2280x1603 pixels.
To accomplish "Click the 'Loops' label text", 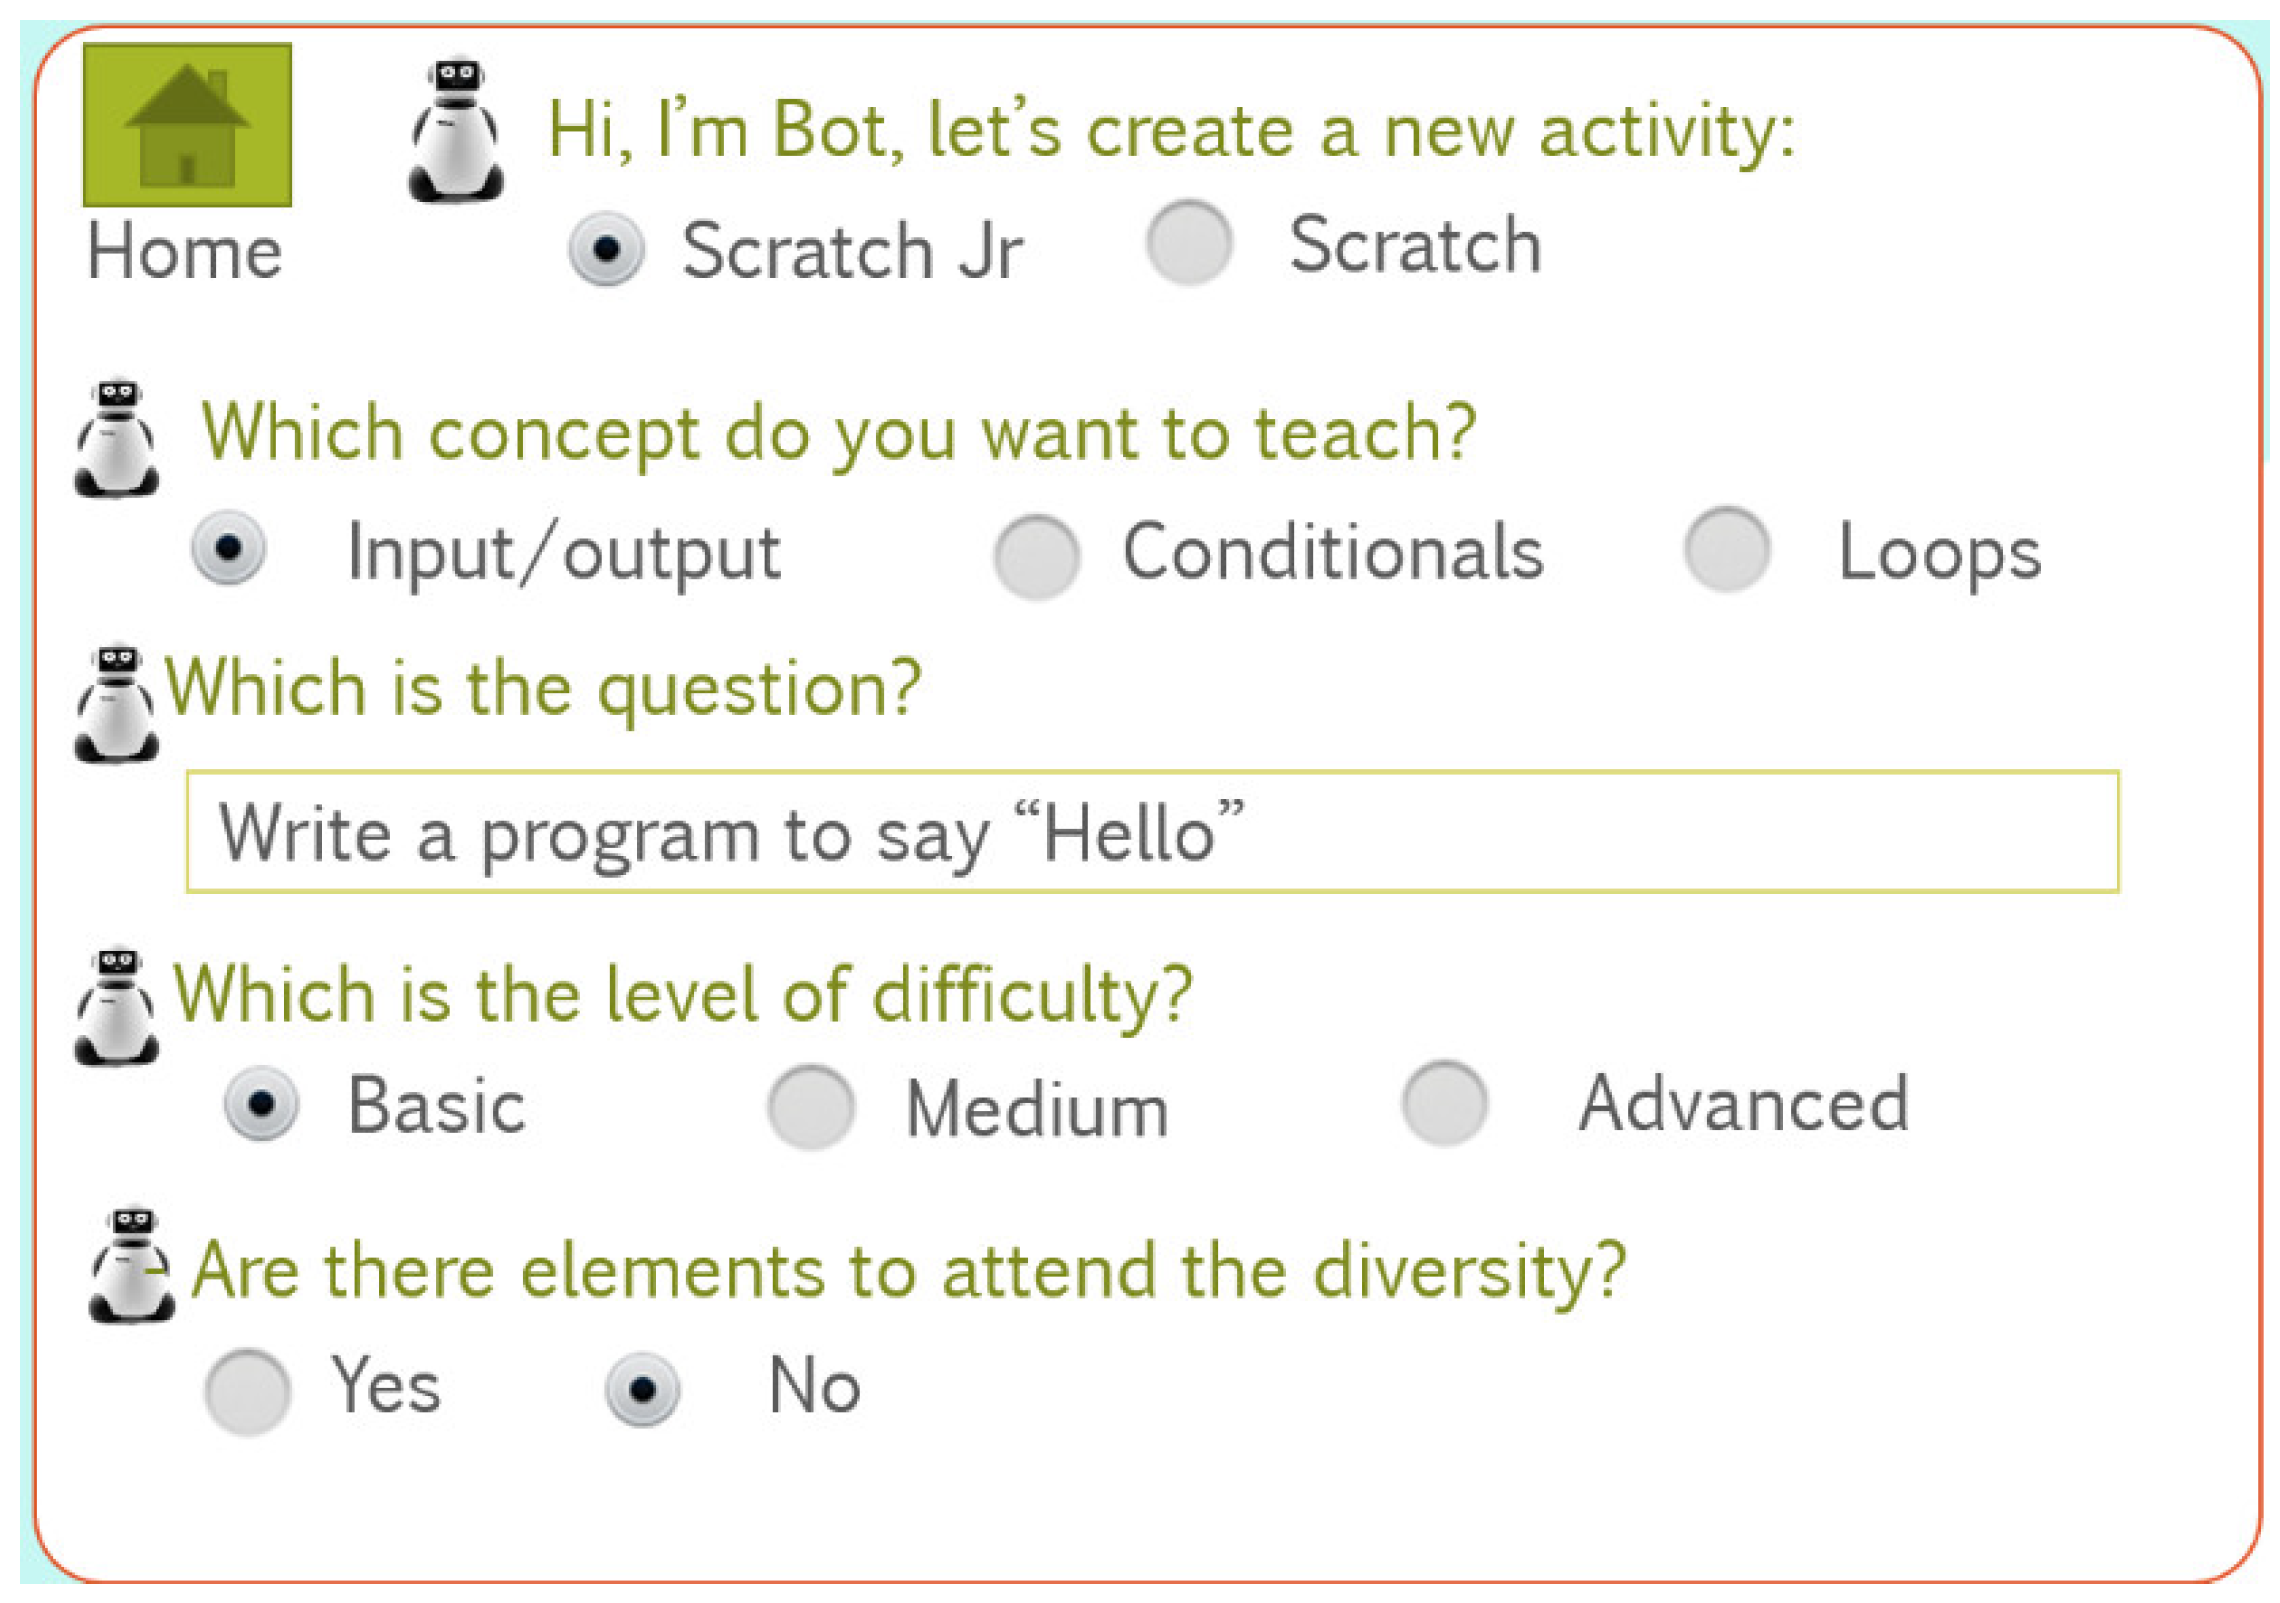I will [1938, 553].
